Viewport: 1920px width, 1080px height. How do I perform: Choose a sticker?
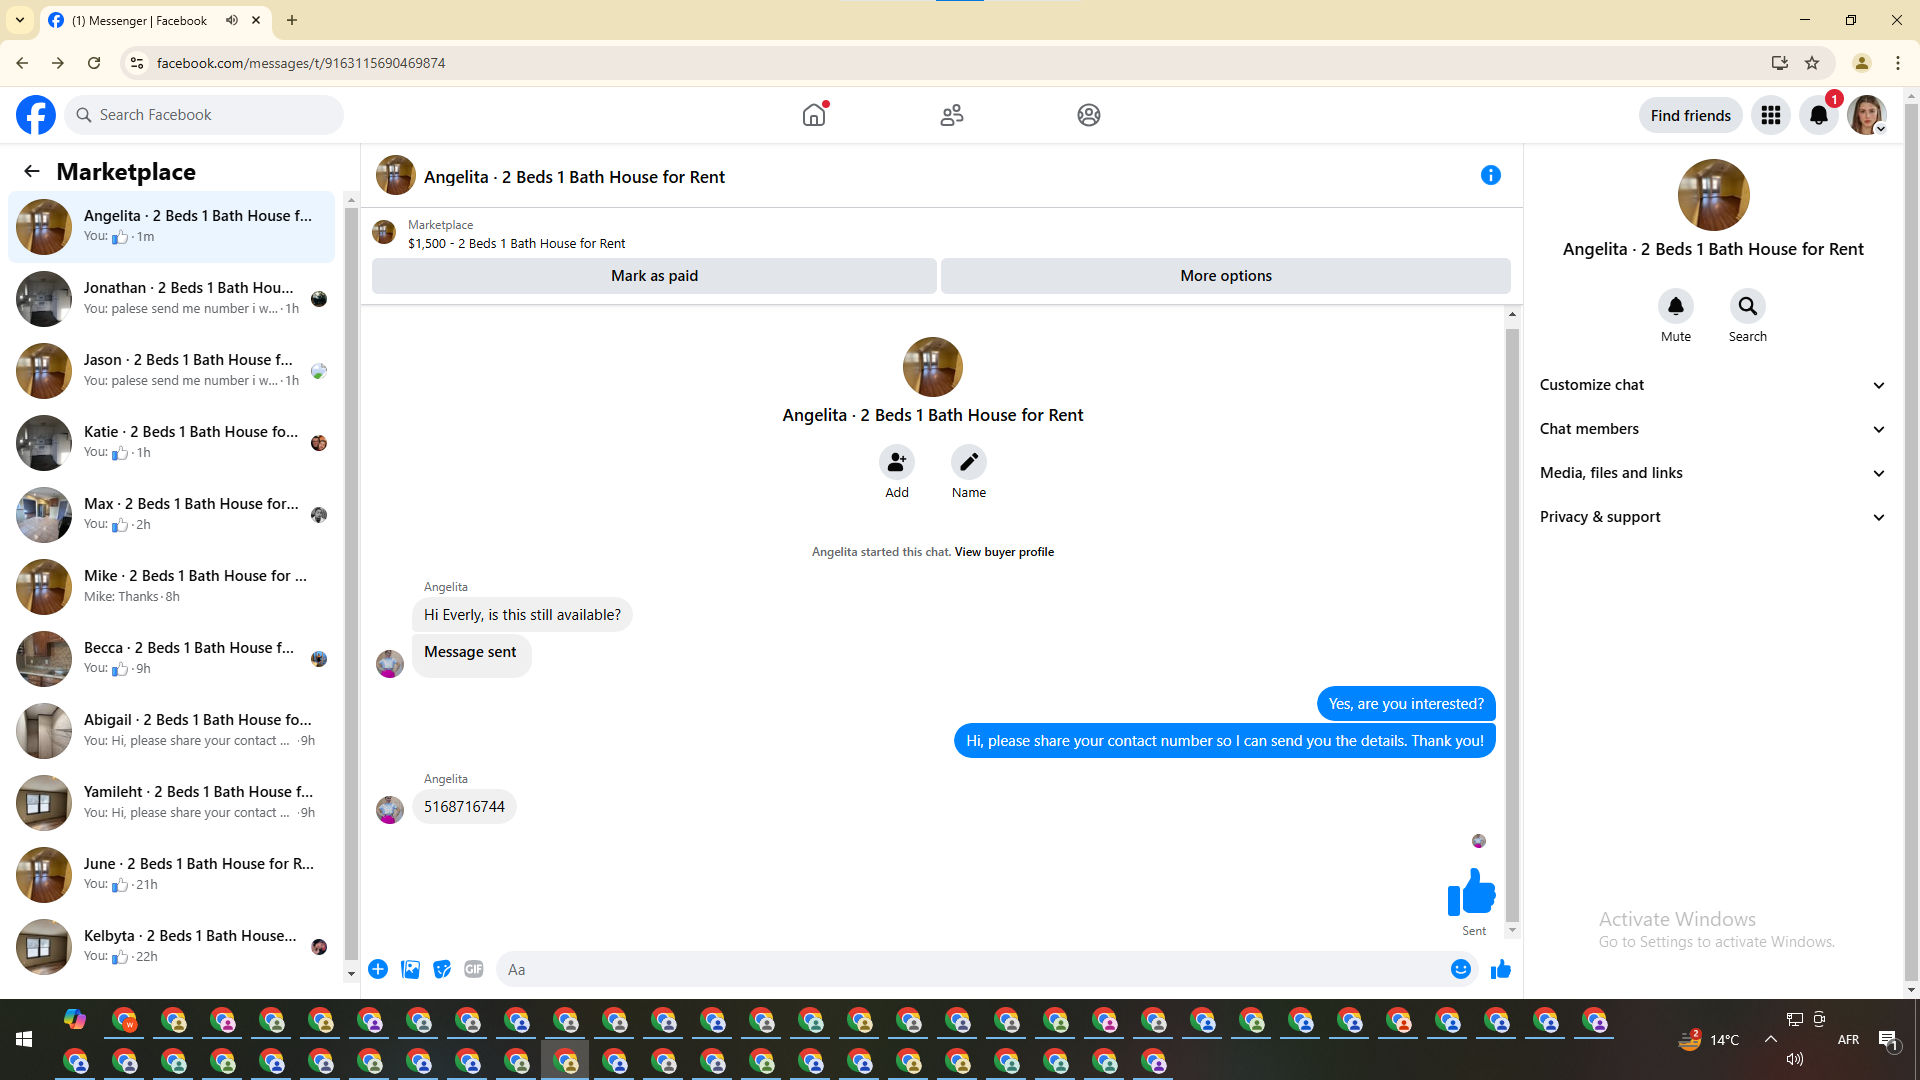(x=442, y=969)
